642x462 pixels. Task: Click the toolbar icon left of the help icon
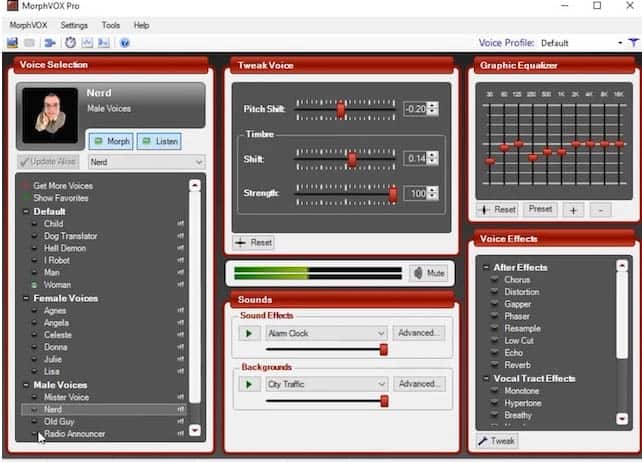(104, 43)
